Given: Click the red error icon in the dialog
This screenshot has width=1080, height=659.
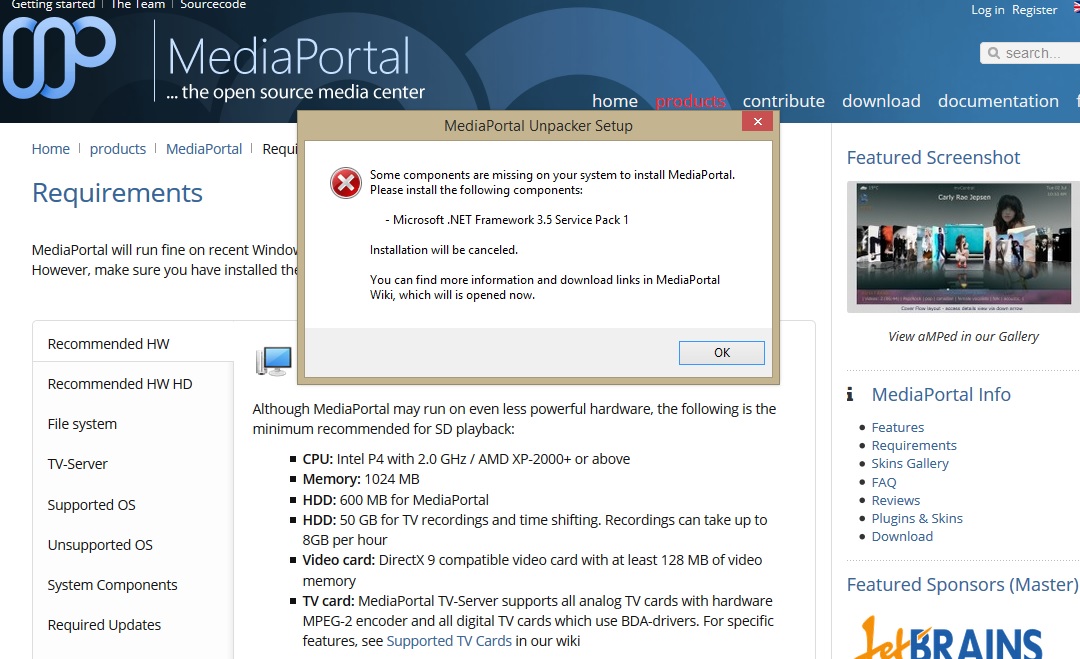Looking at the screenshot, I should [x=346, y=183].
